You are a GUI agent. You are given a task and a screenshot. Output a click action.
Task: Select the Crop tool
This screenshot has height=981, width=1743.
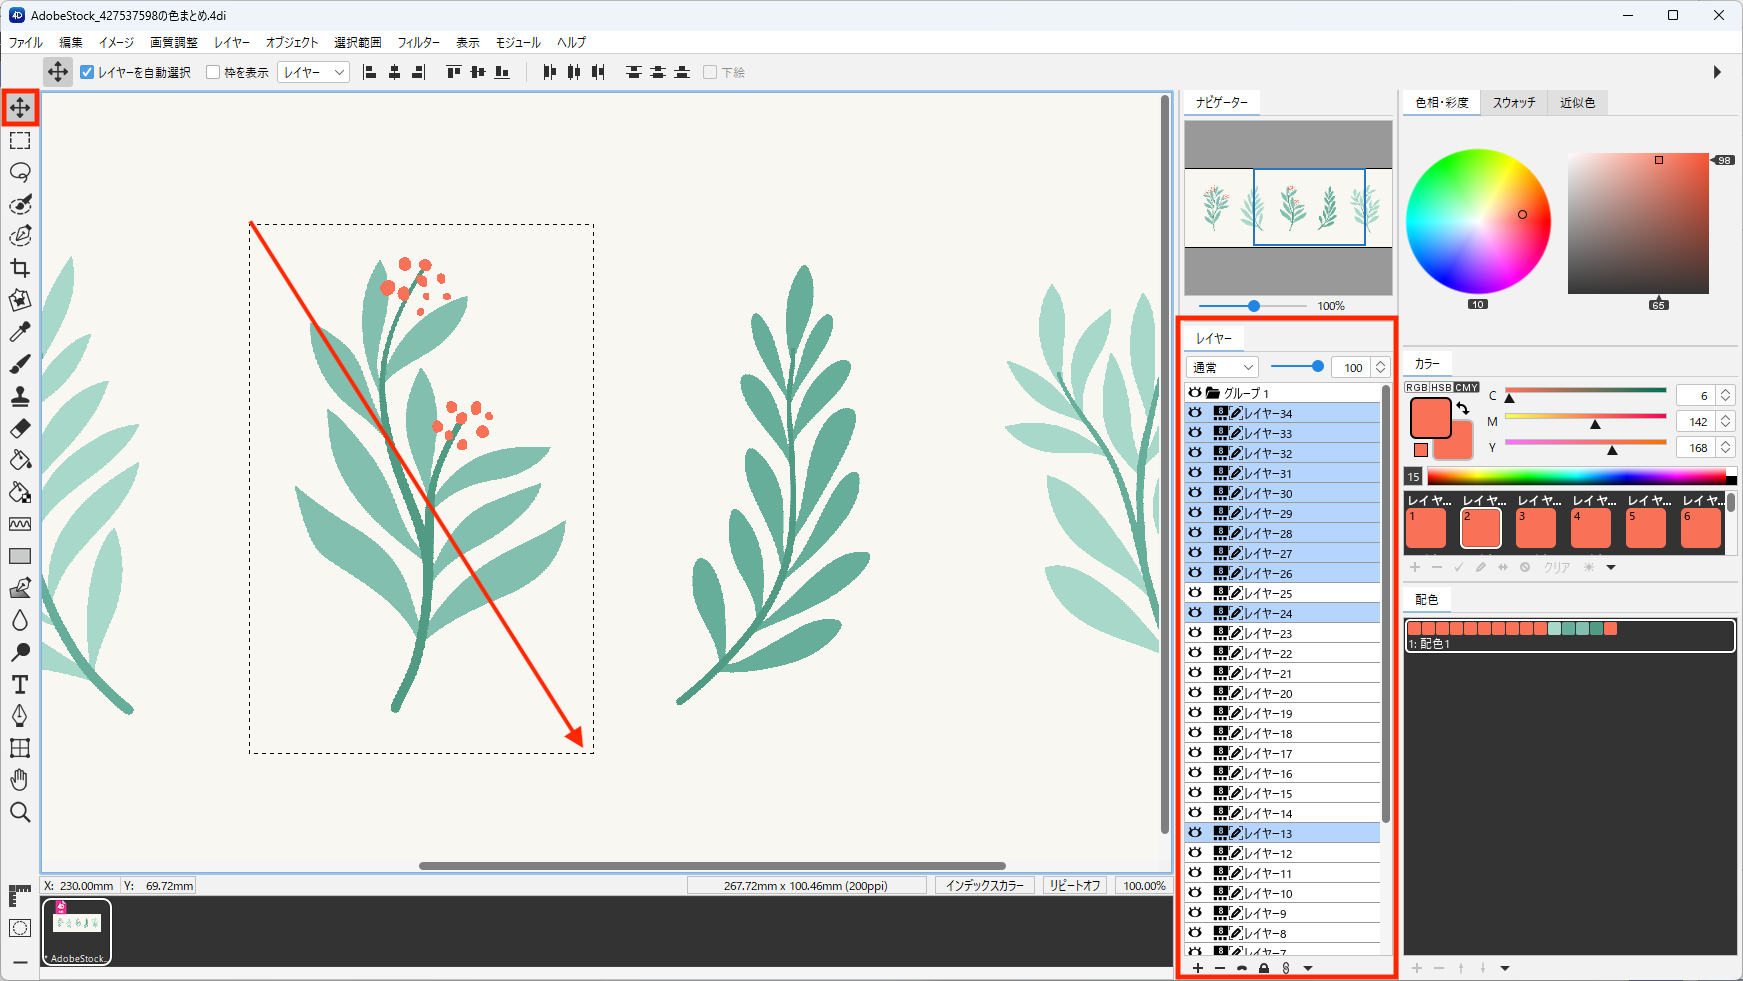[20, 268]
